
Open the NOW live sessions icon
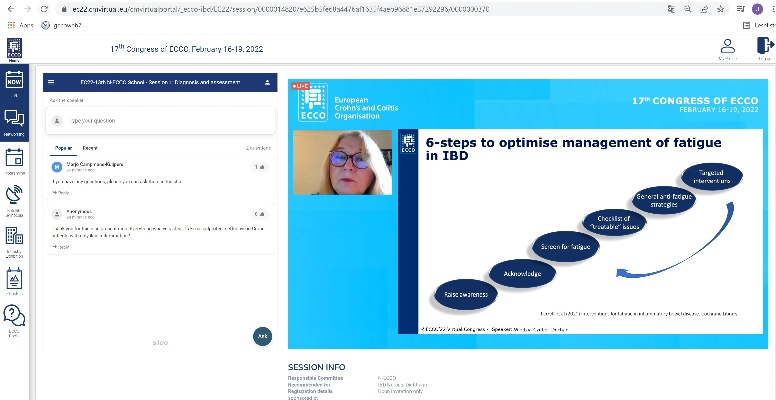14,83
